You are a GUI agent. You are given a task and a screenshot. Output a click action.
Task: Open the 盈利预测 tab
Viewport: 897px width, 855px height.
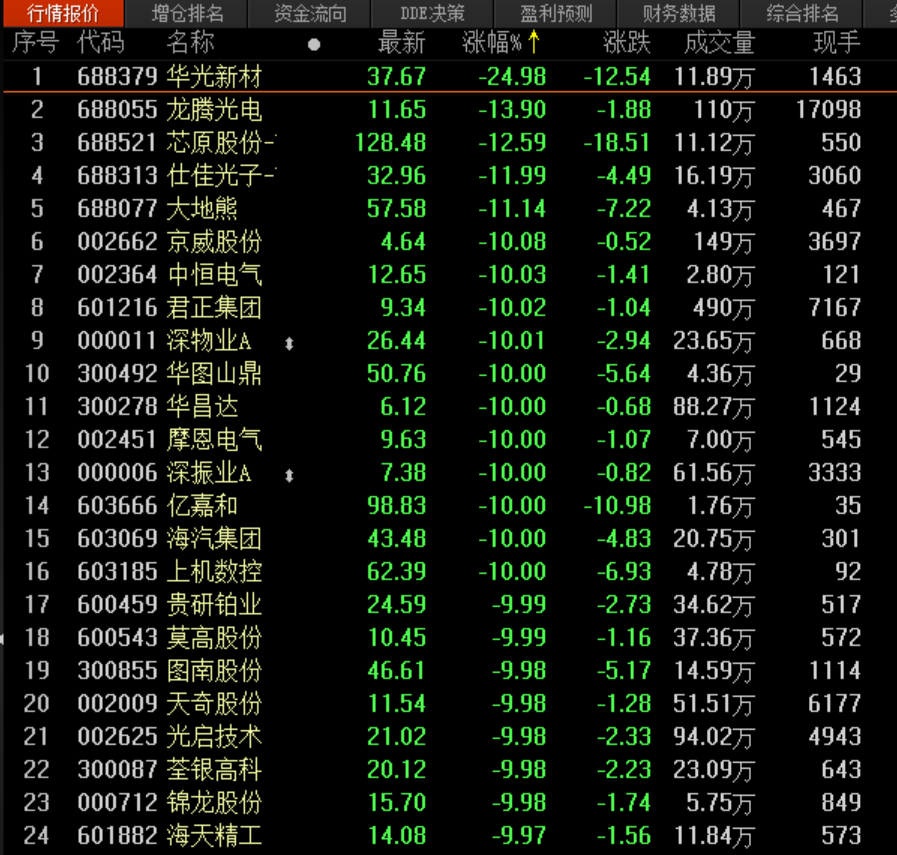555,13
